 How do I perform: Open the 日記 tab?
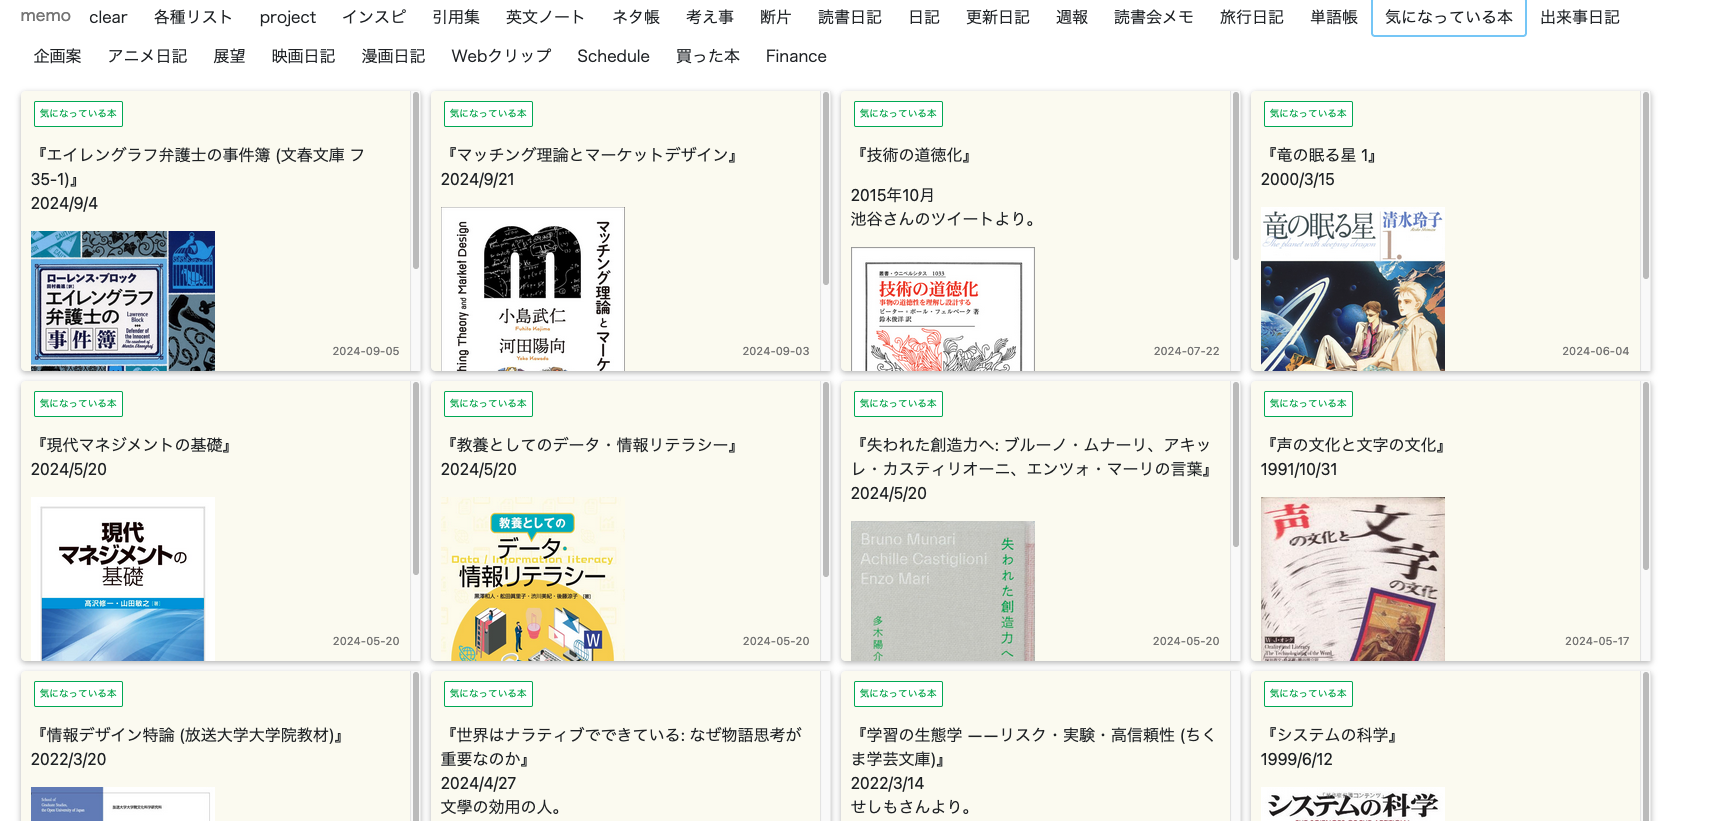pos(924,17)
